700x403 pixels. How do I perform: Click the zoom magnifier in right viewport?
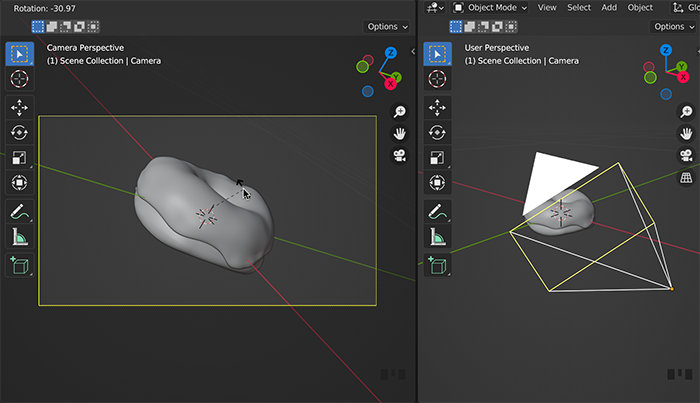click(686, 112)
